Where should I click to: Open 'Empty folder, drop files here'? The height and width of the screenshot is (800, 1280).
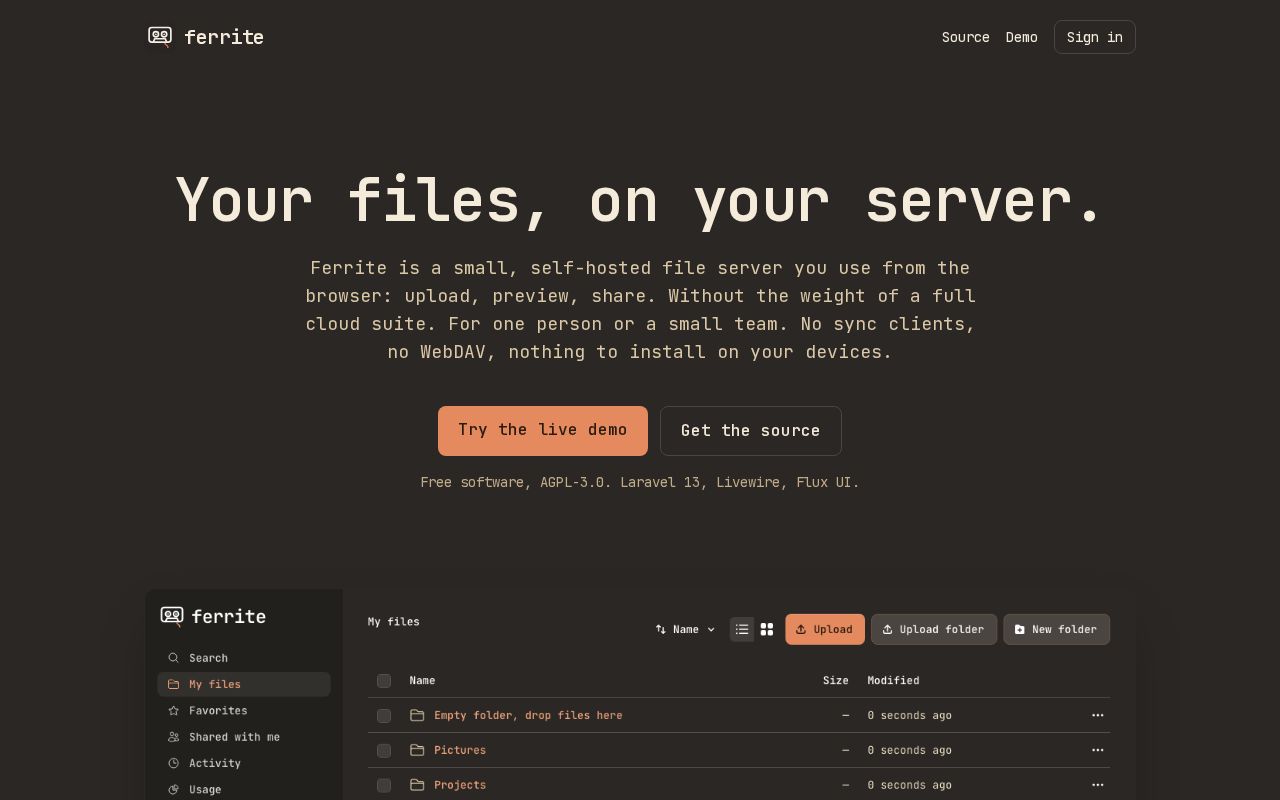click(528, 715)
